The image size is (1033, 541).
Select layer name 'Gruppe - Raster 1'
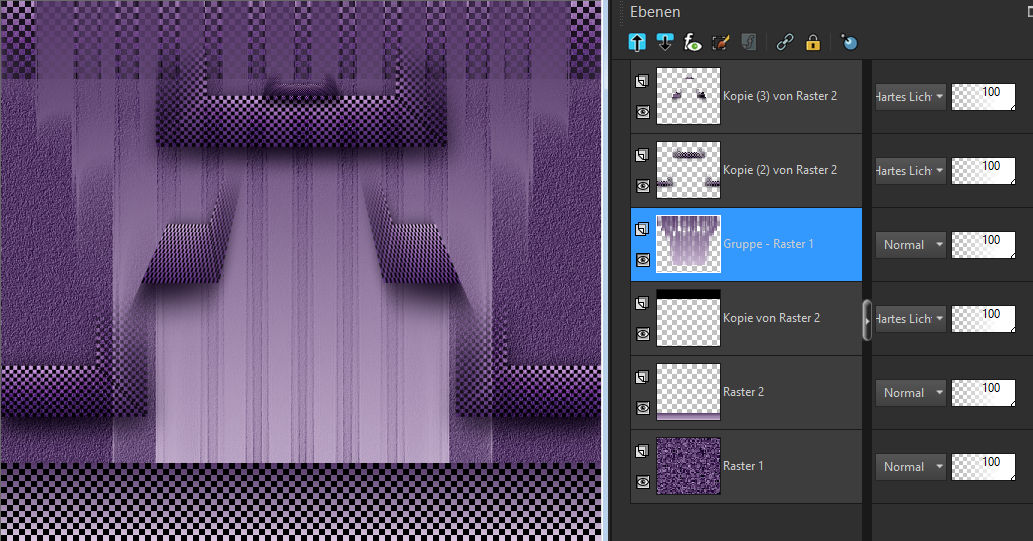click(768, 244)
